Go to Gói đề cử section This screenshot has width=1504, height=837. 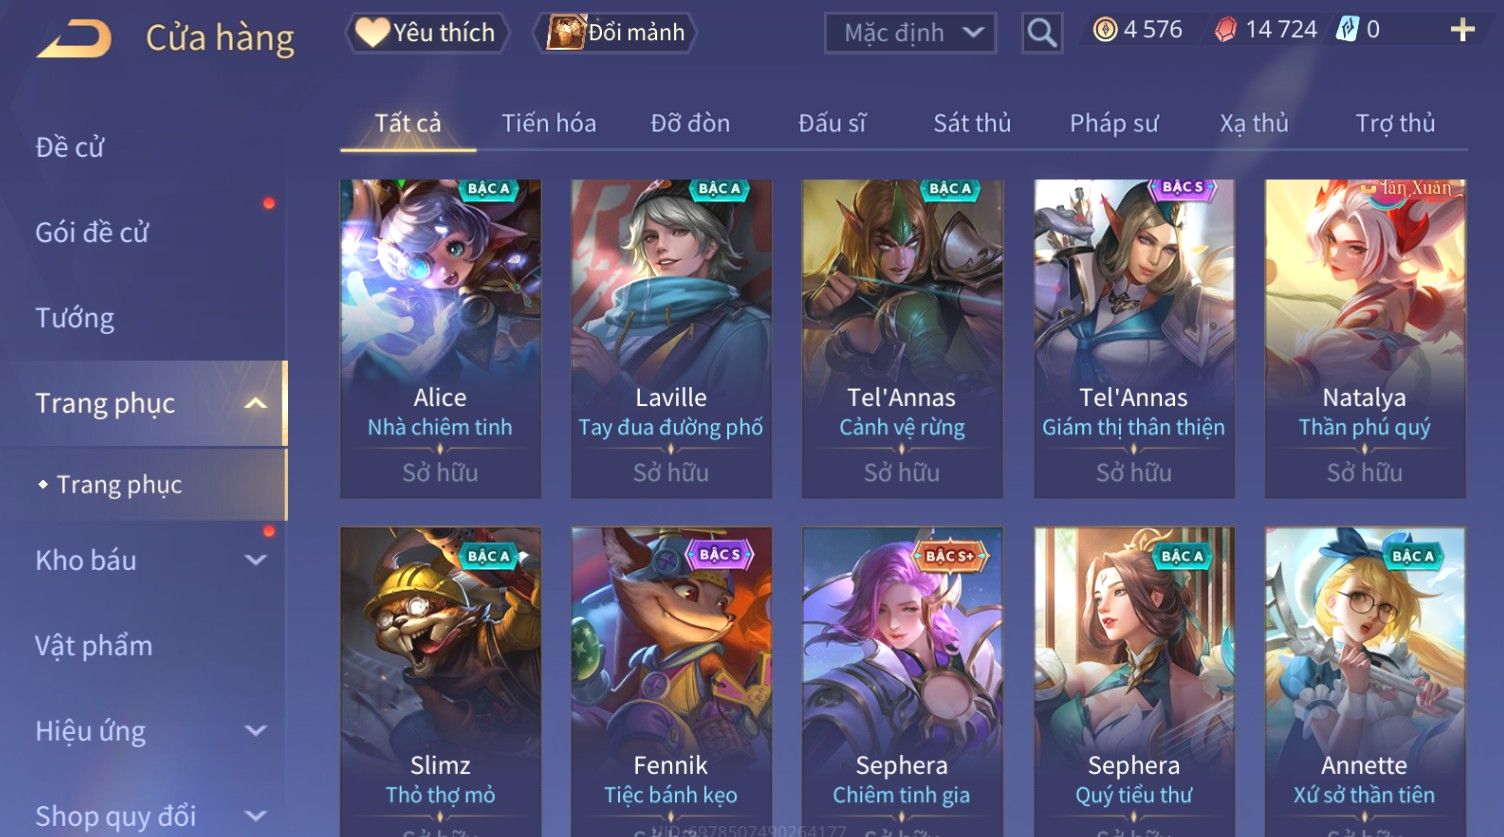(x=92, y=233)
